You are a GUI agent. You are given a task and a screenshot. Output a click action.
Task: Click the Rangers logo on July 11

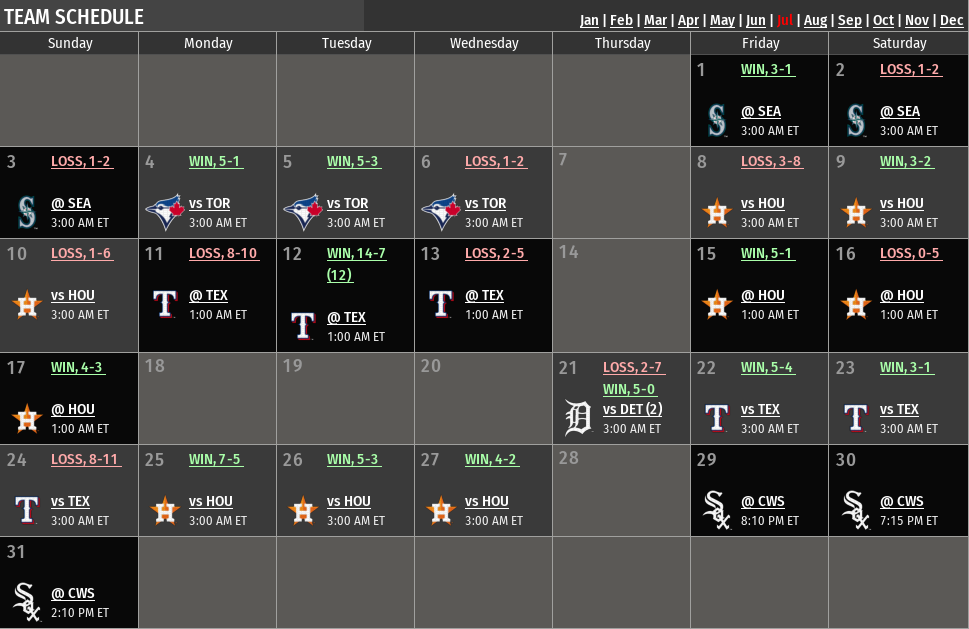coord(165,304)
